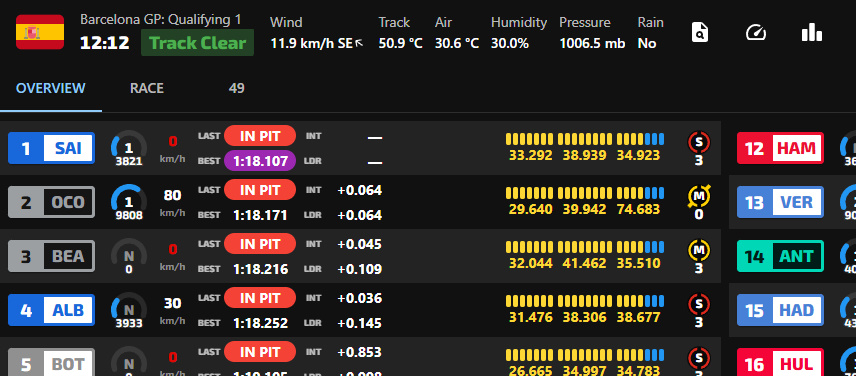Screen dimensions: 856x376
Task: Click ALB's best lap time 1:18.252
Action: tap(260, 323)
